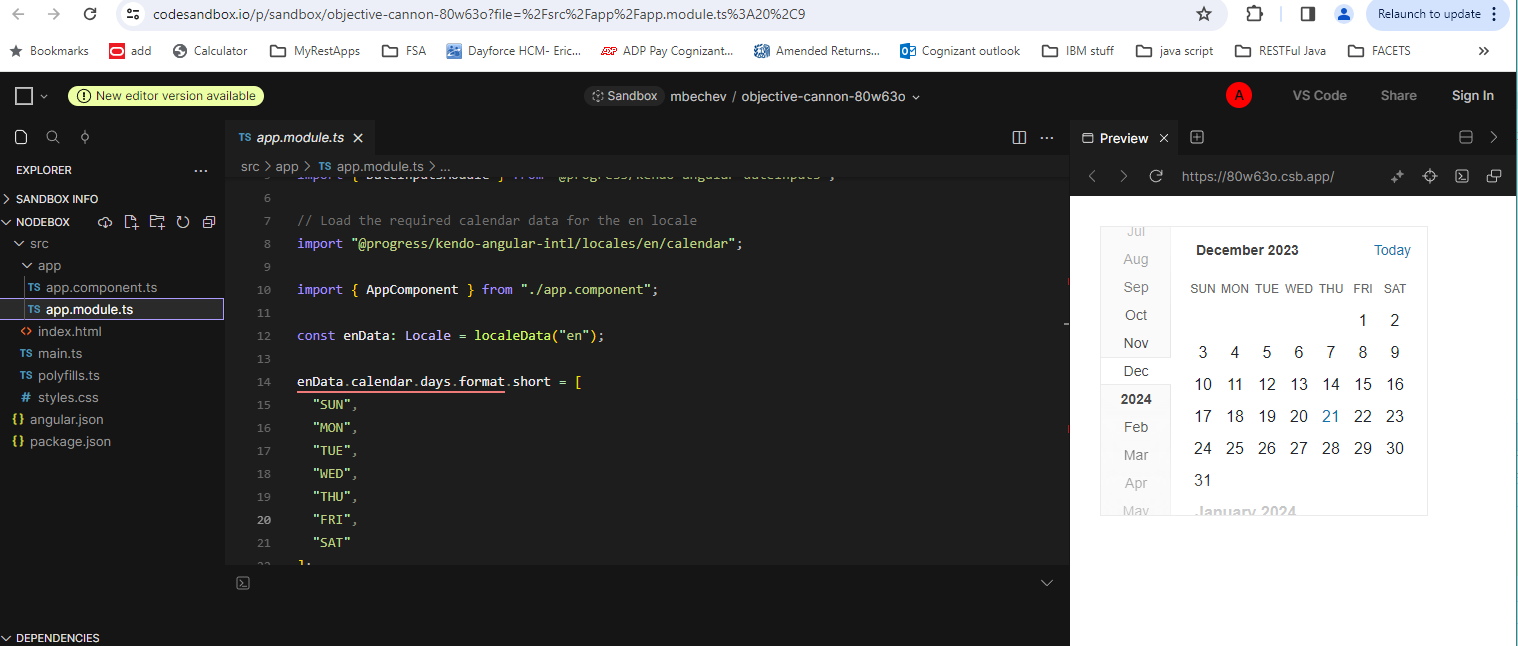Switch to the Preview tab
Screen dimensions: 1518x646
tap(1123, 138)
